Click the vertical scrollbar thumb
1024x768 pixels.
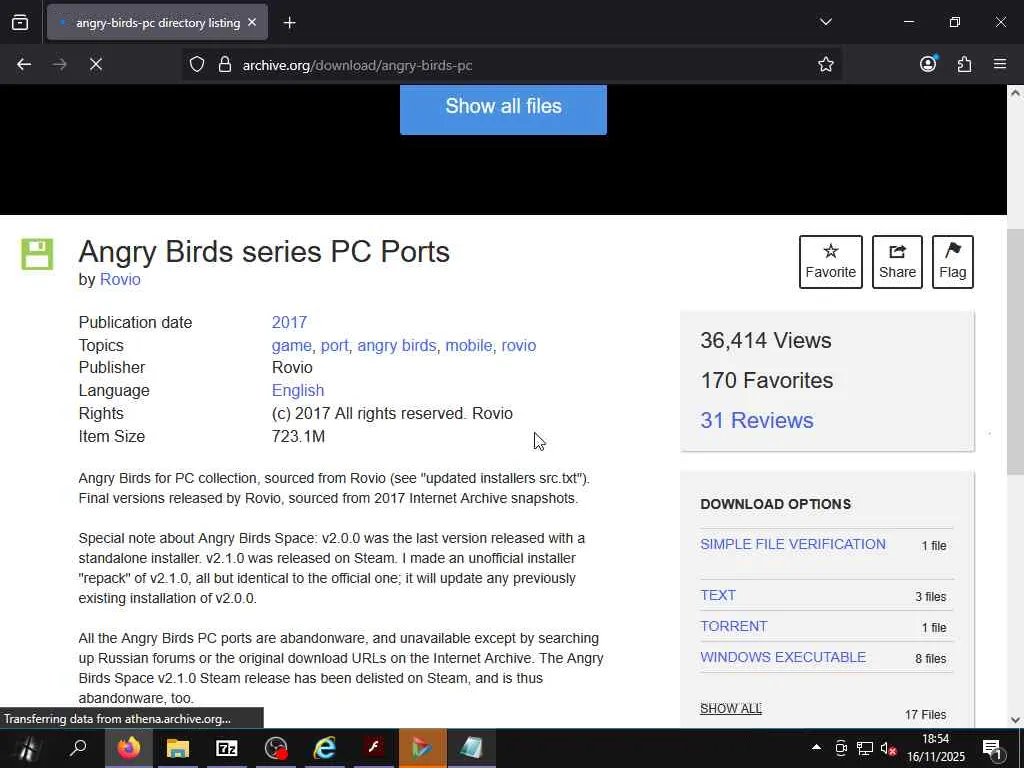coord(1015,353)
